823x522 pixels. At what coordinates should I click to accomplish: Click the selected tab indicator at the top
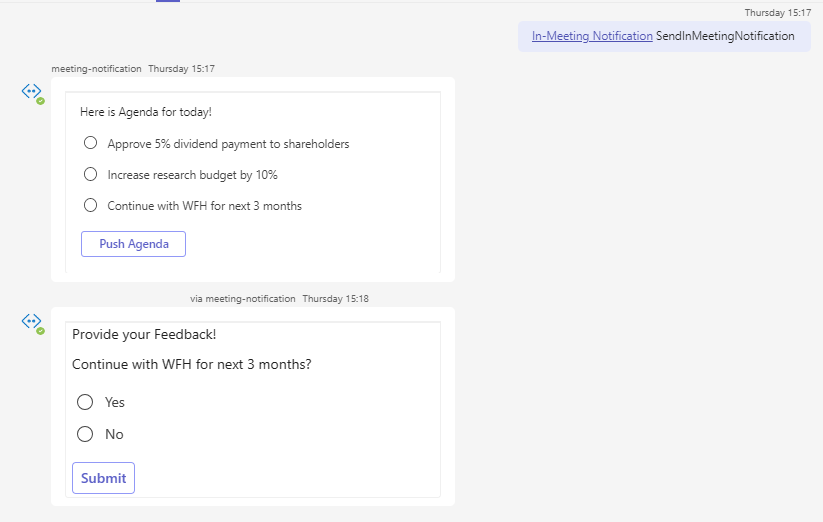point(168,1)
